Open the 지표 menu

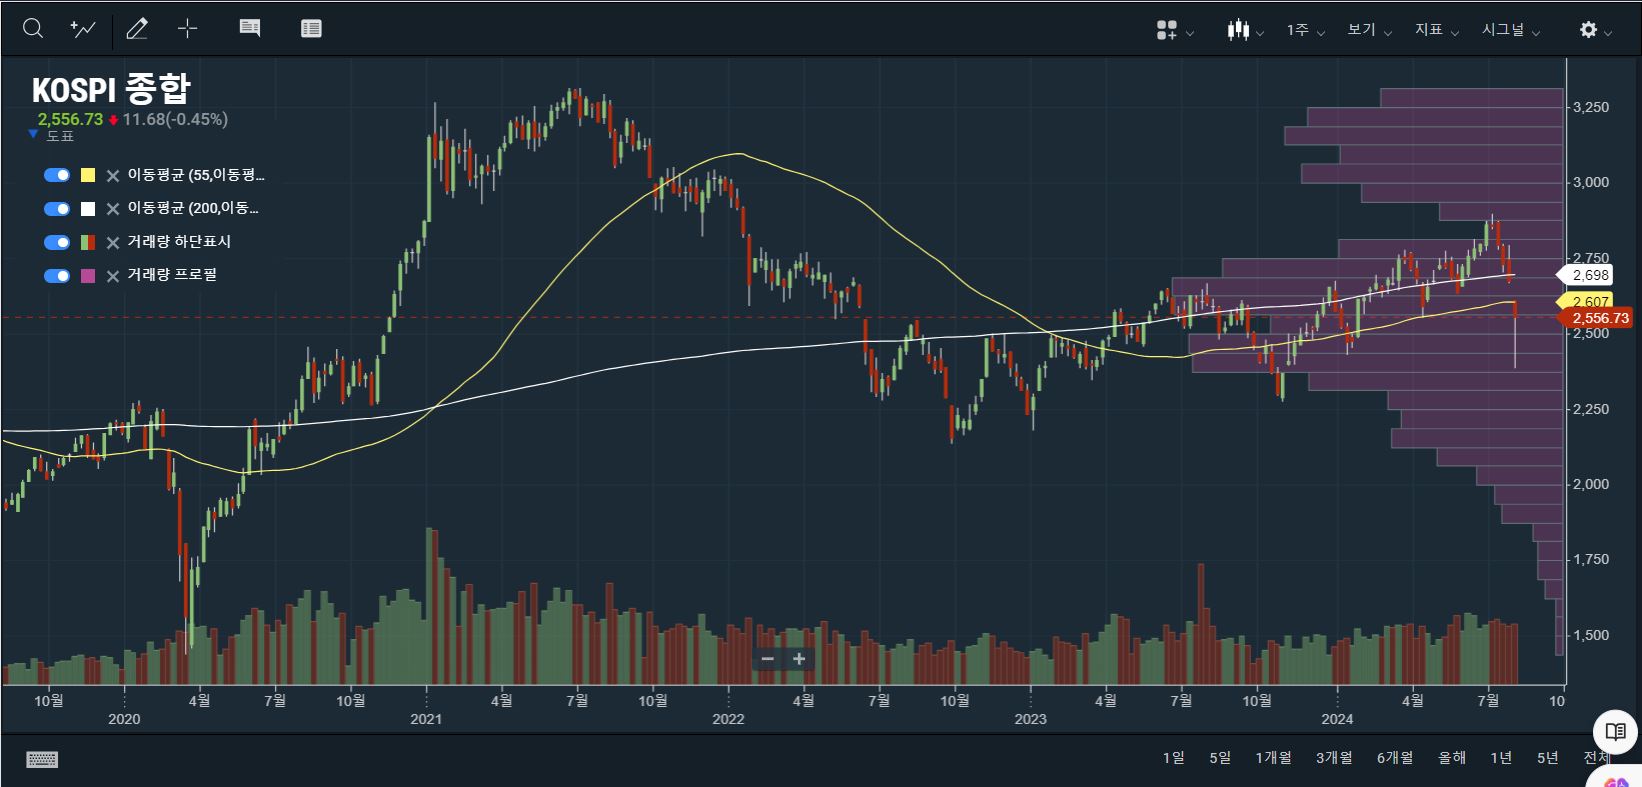point(1436,30)
